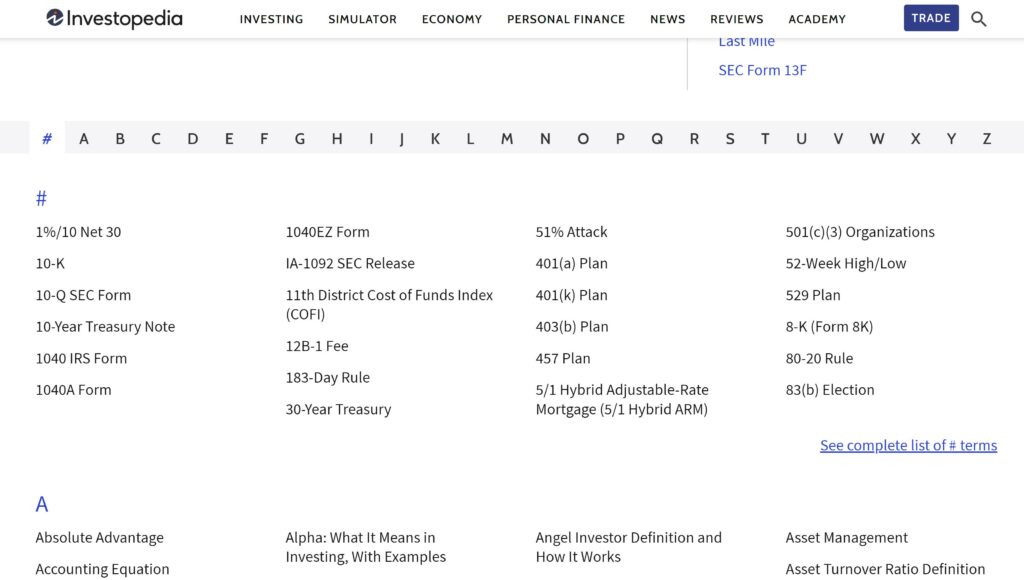The width and height of the screenshot is (1024, 580).
Task: Open the 401(k) Plan definition
Action: click(x=569, y=295)
